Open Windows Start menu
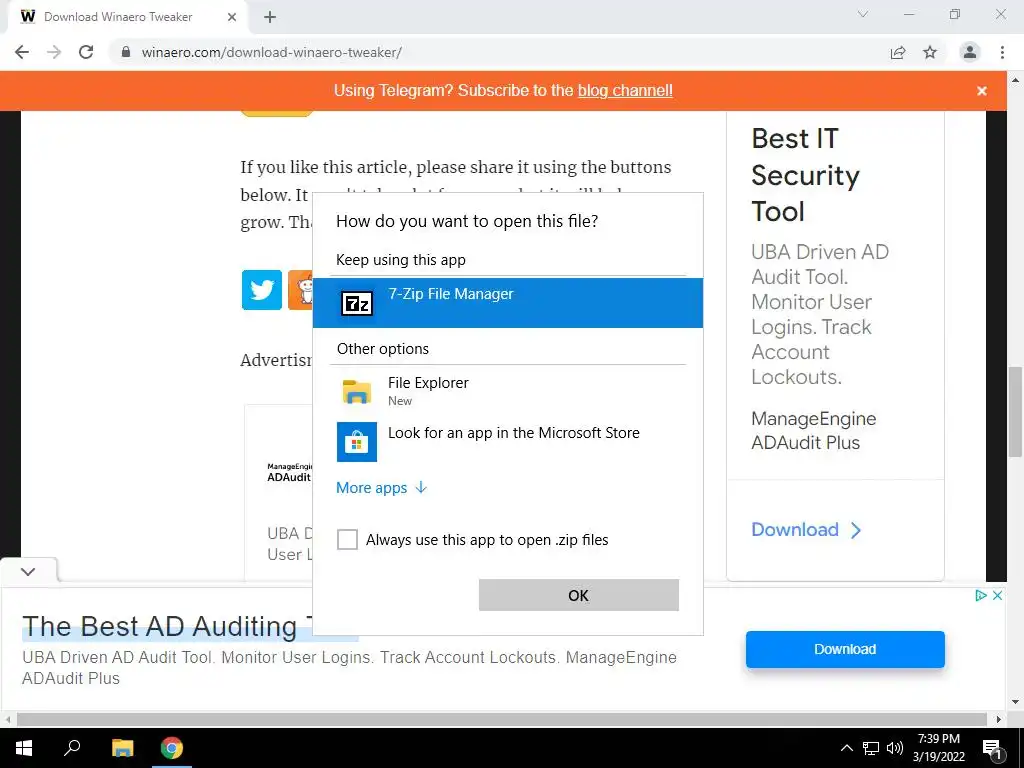Viewport: 1024px width, 768px height. (24, 748)
